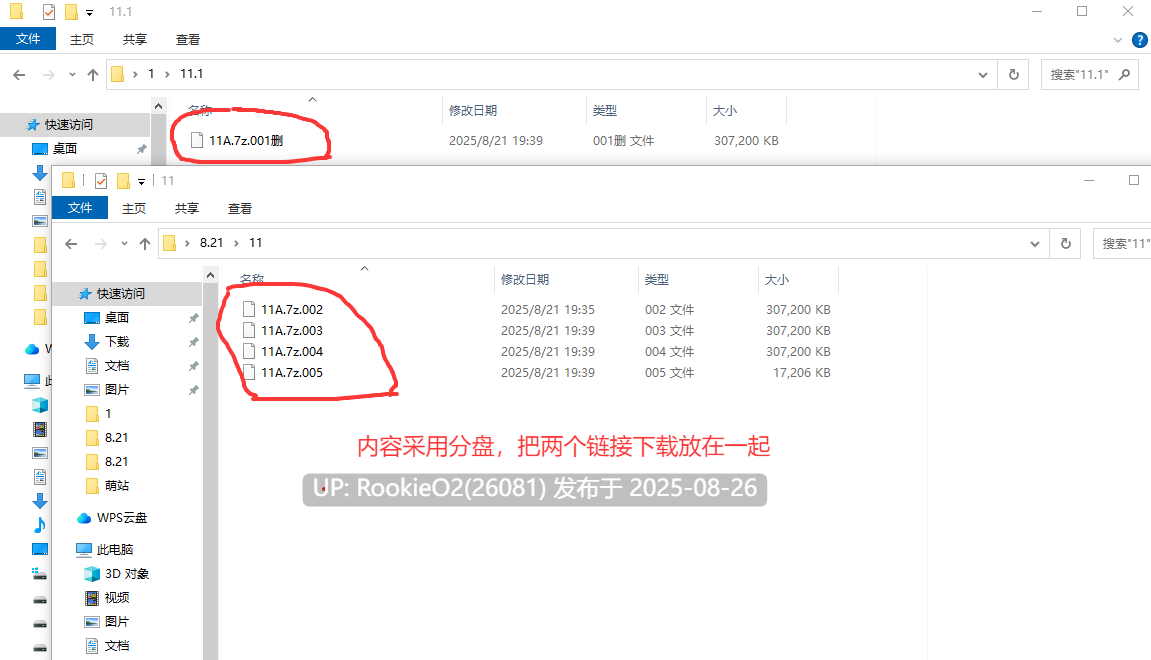1151x660 pixels.
Task: Click refresh button in the 11.1 window
Action: pyautogui.click(x=1014, y=74)
